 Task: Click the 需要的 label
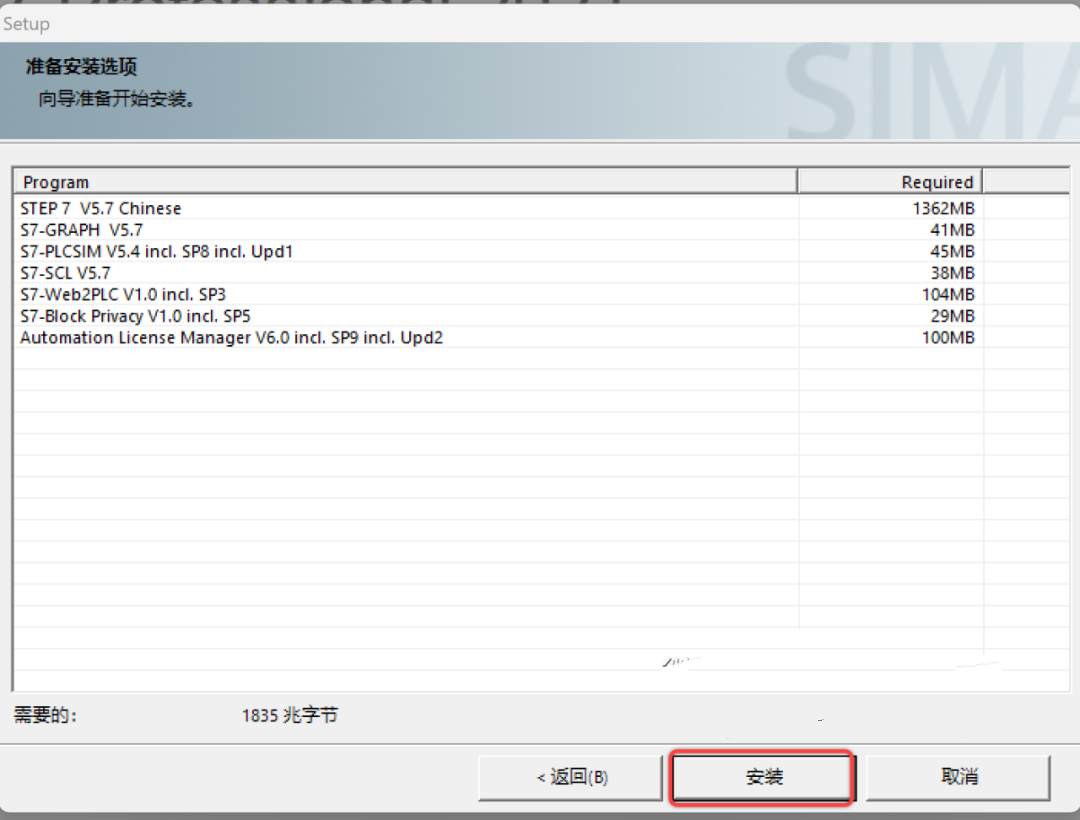pyautogui.click(x=45, y=715)
